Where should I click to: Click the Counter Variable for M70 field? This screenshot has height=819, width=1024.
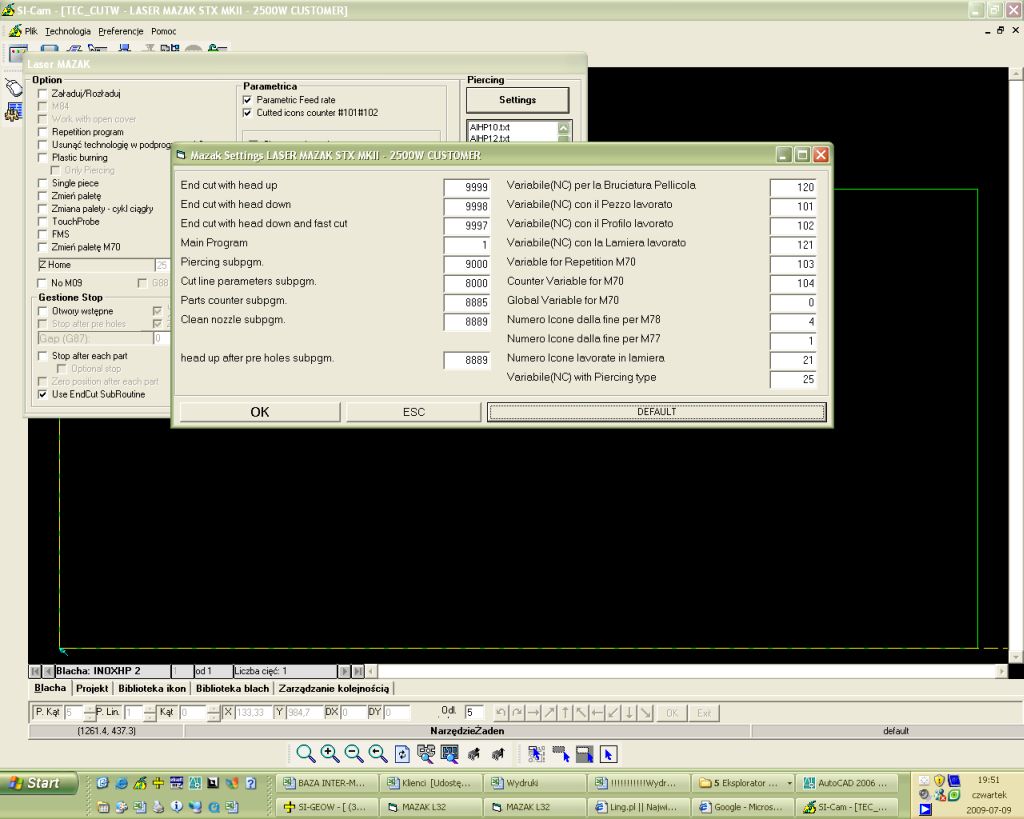coord(793,283)
